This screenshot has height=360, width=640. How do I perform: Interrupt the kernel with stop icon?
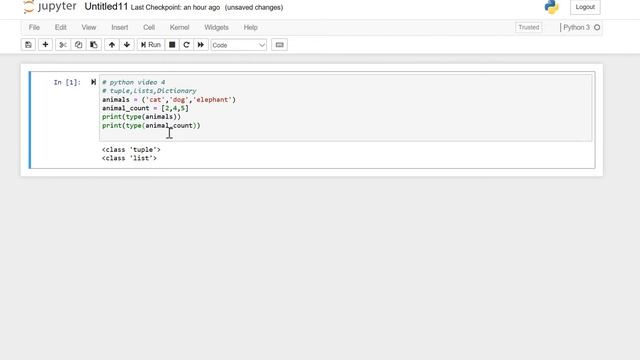(x=172, y=45)
